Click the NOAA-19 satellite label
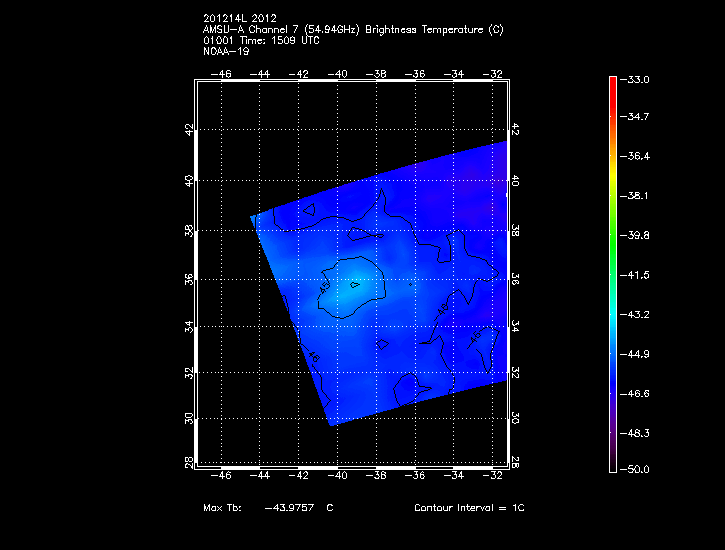 pos(225,52)
